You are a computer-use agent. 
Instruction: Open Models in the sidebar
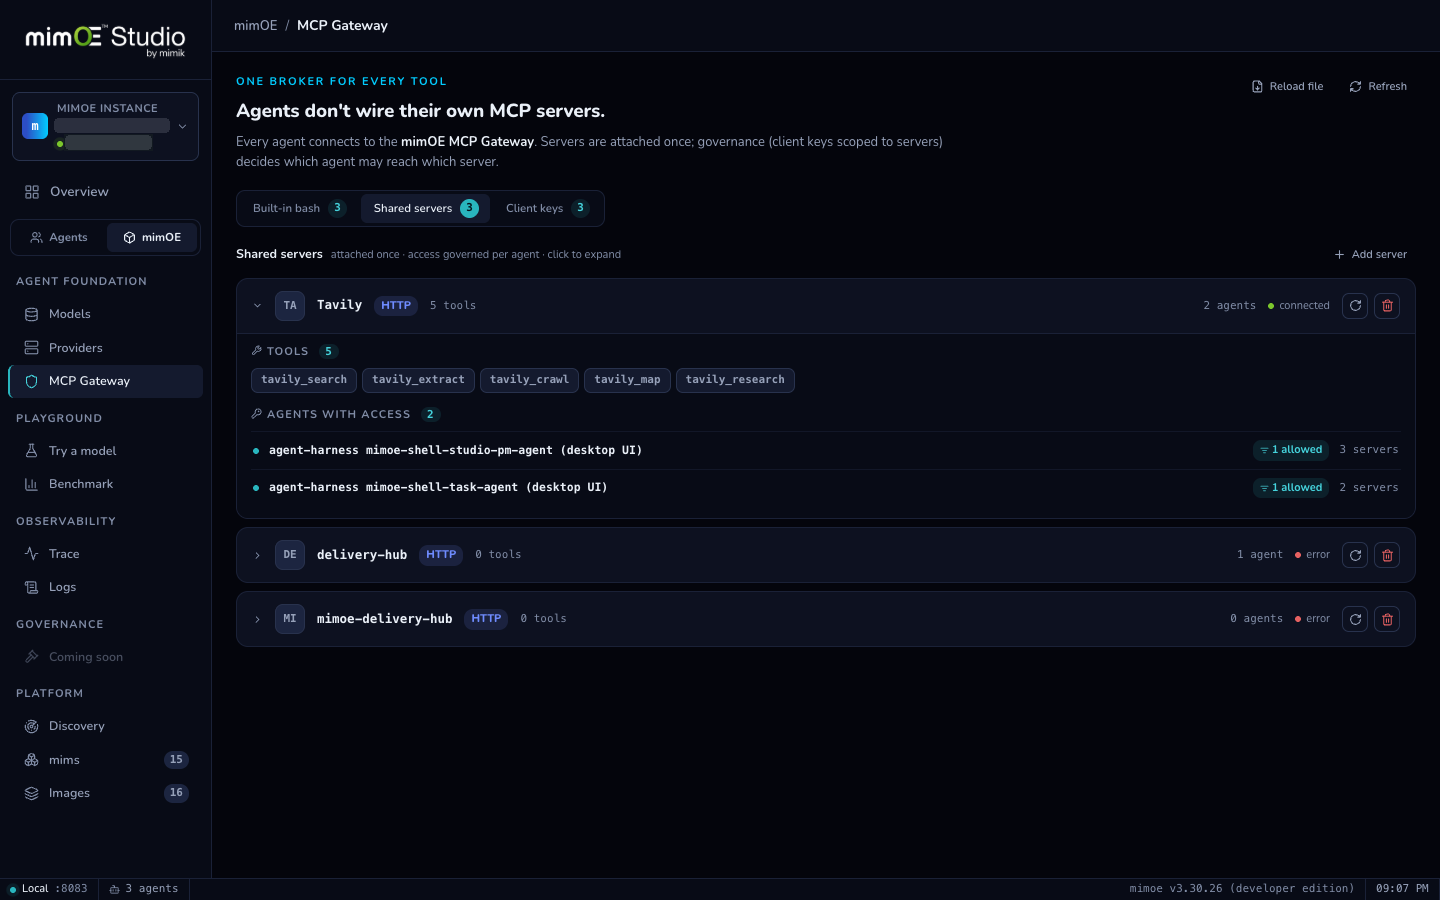[105, 314]
